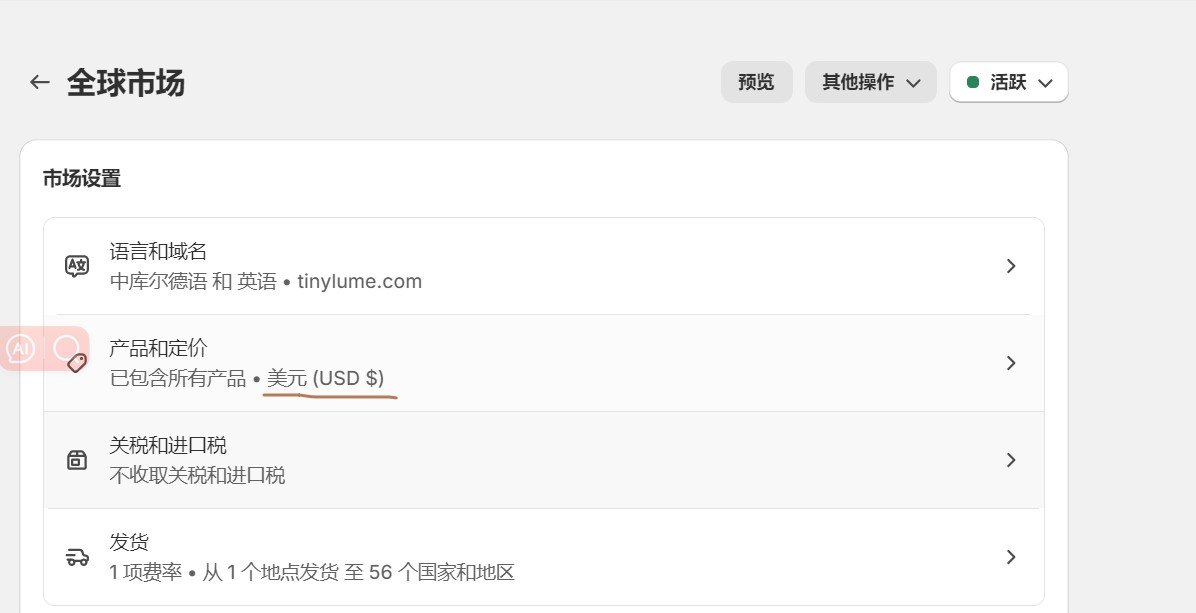The width and height of the screenshot is (1196, 613).
Task: Open the floating AI assistant icon
Action: coord(21,349)
